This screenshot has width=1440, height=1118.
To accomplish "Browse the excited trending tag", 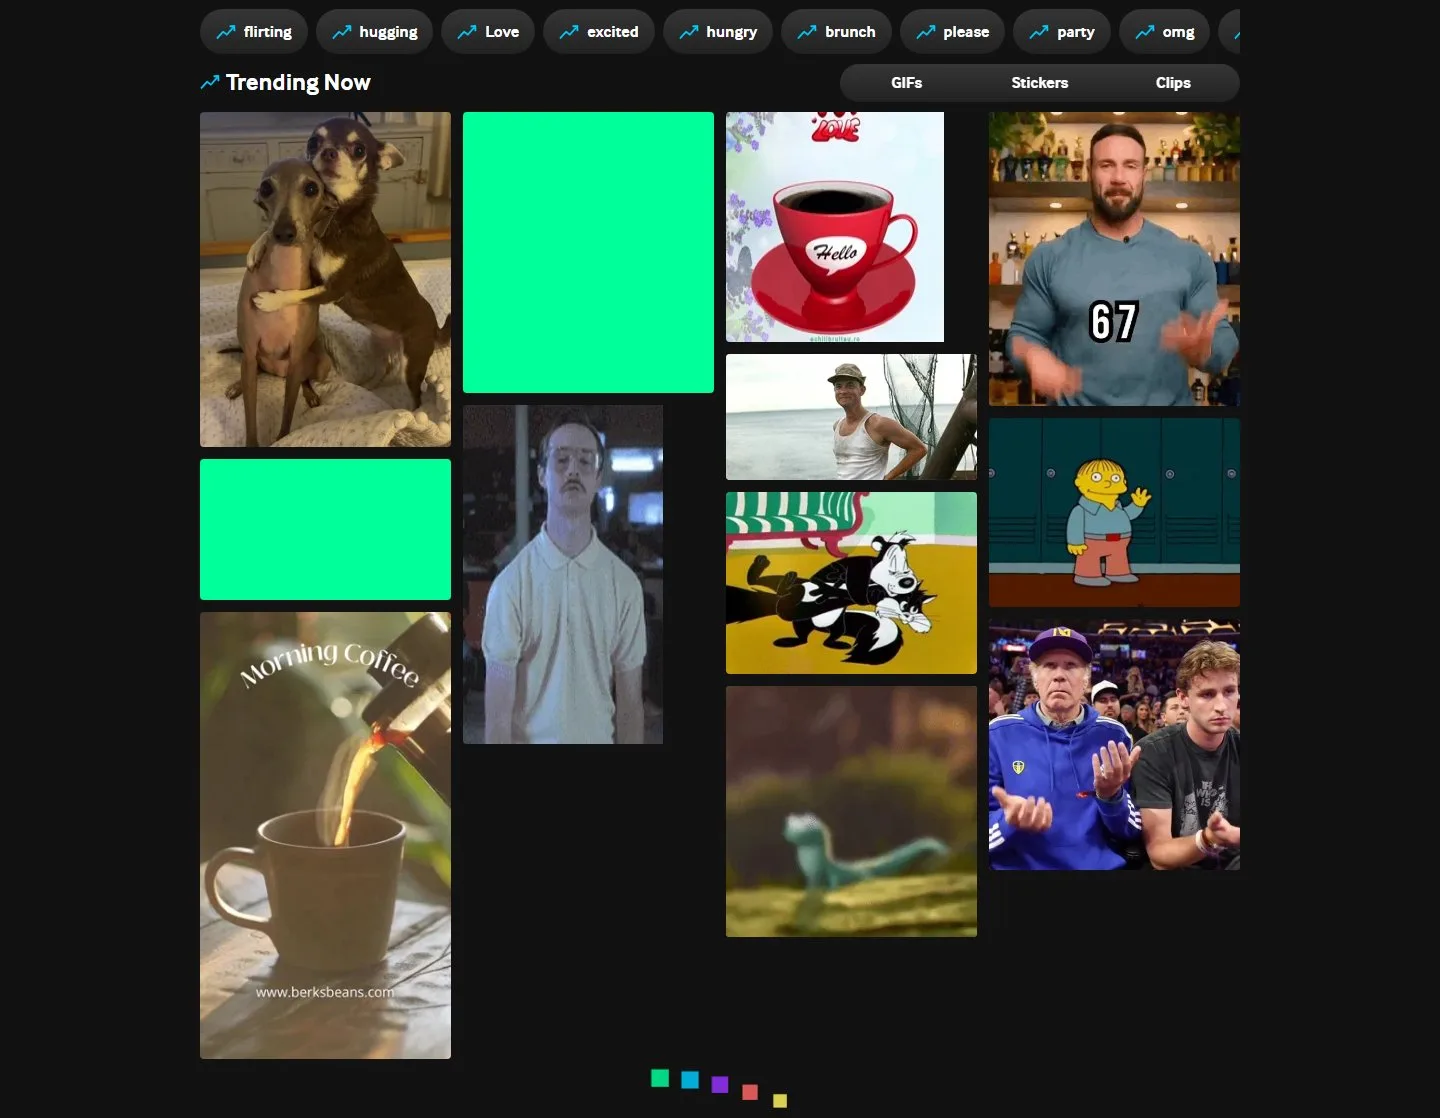I will pyautogui.click(x=599, y=32).
